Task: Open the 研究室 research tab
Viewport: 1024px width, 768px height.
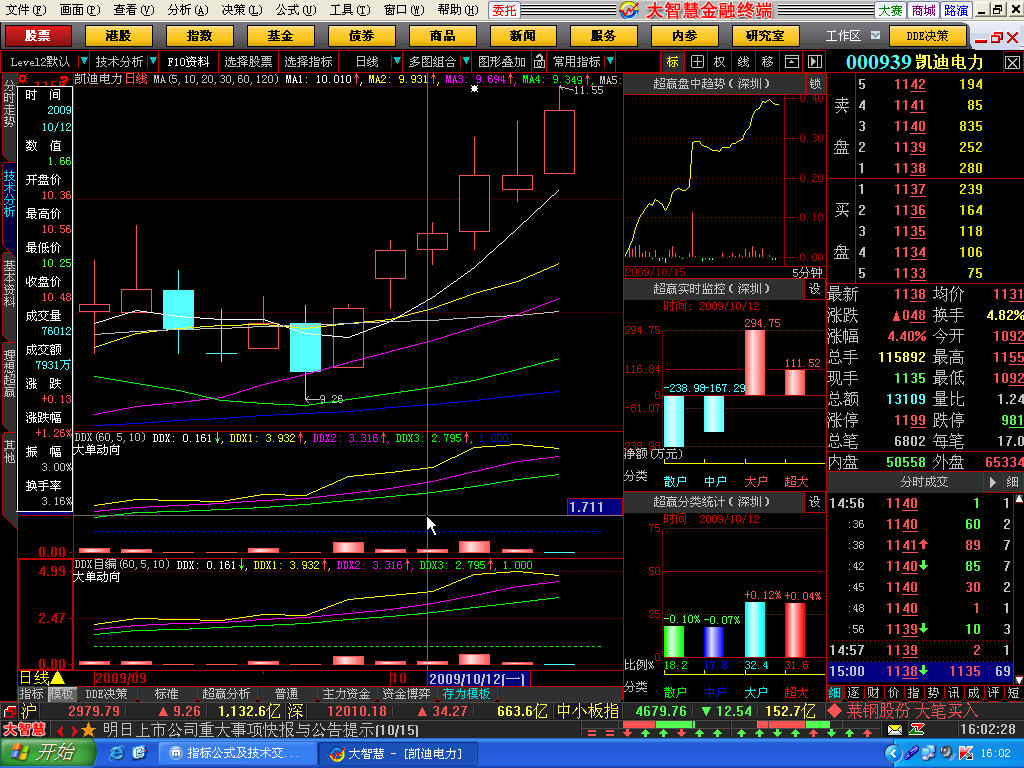Action: [765, 36]
